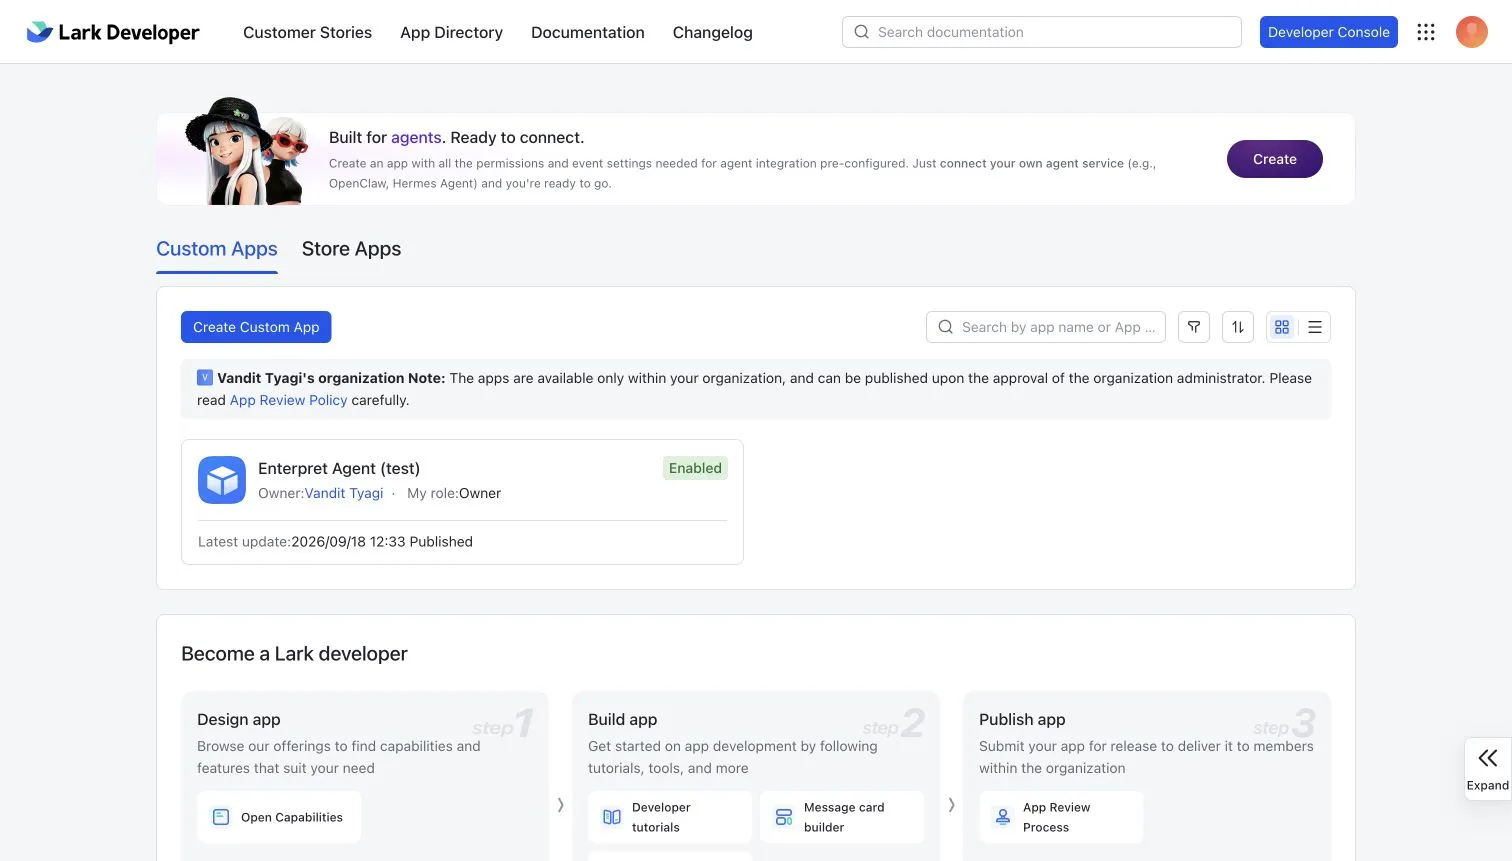This screenshot has height=861, width=1512.
Task: Click the Enterpret Agent app cube icon
Action: coord(222,480)
